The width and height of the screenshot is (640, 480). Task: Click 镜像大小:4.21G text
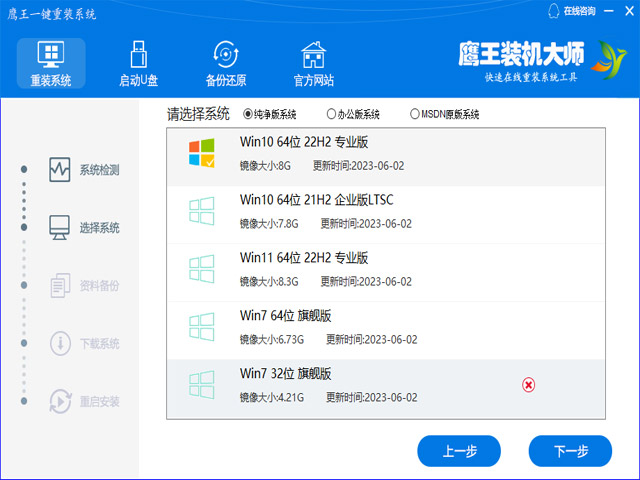pos(272,398)
